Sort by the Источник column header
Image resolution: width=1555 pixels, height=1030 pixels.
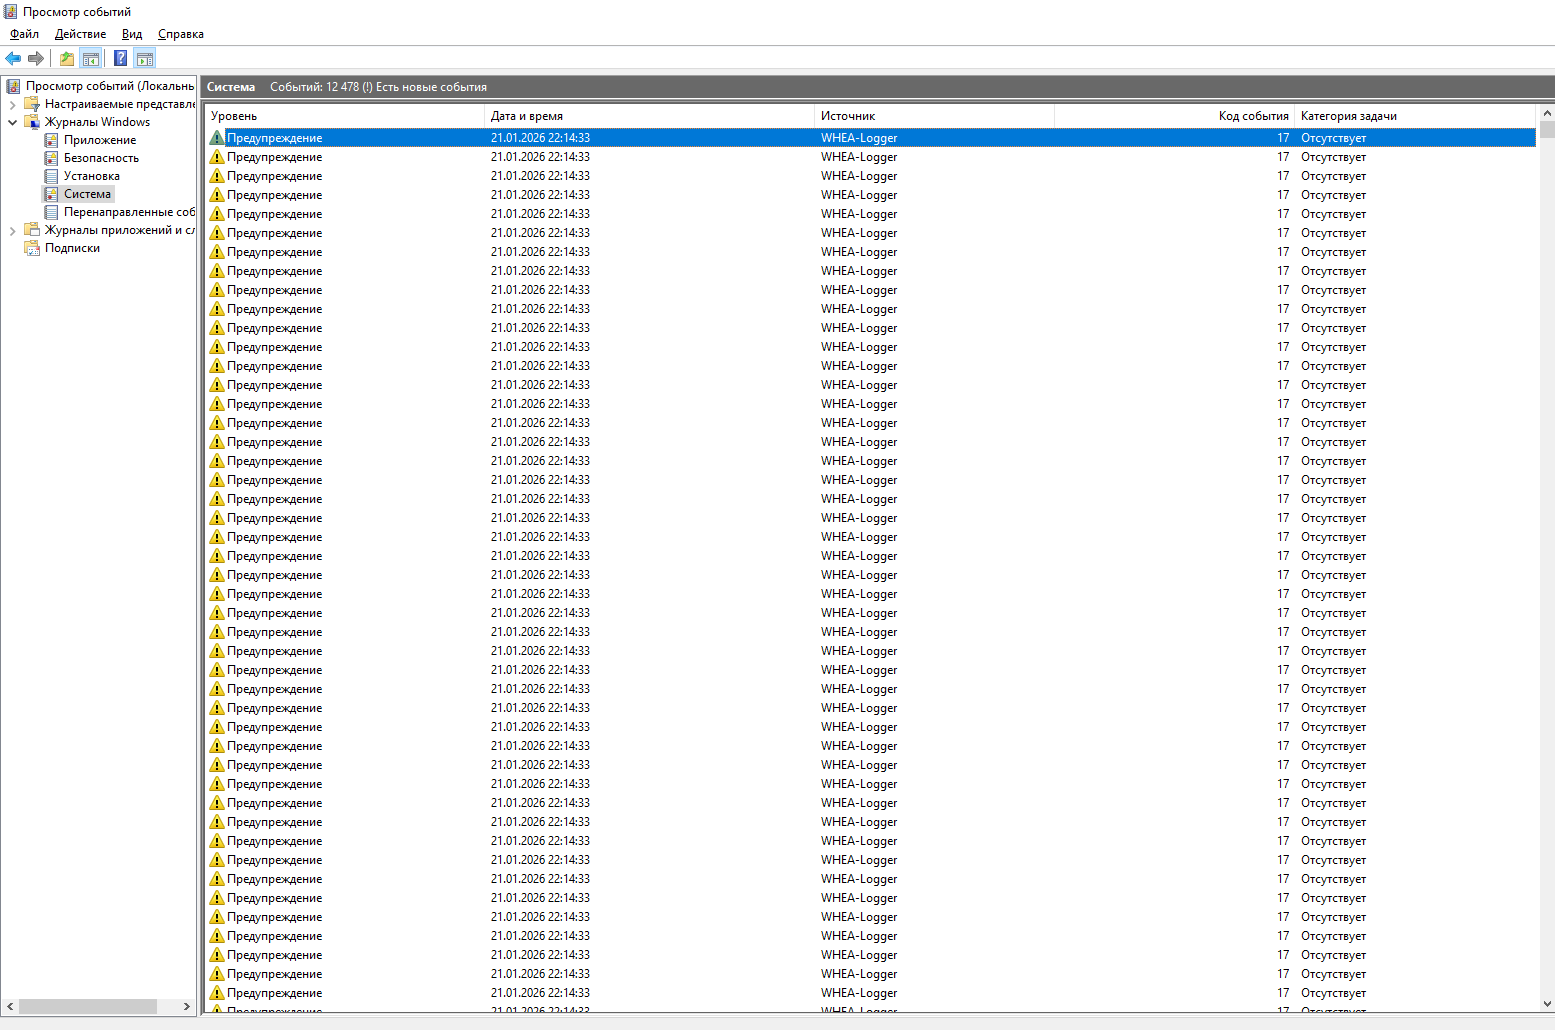[x=848, y=116]
